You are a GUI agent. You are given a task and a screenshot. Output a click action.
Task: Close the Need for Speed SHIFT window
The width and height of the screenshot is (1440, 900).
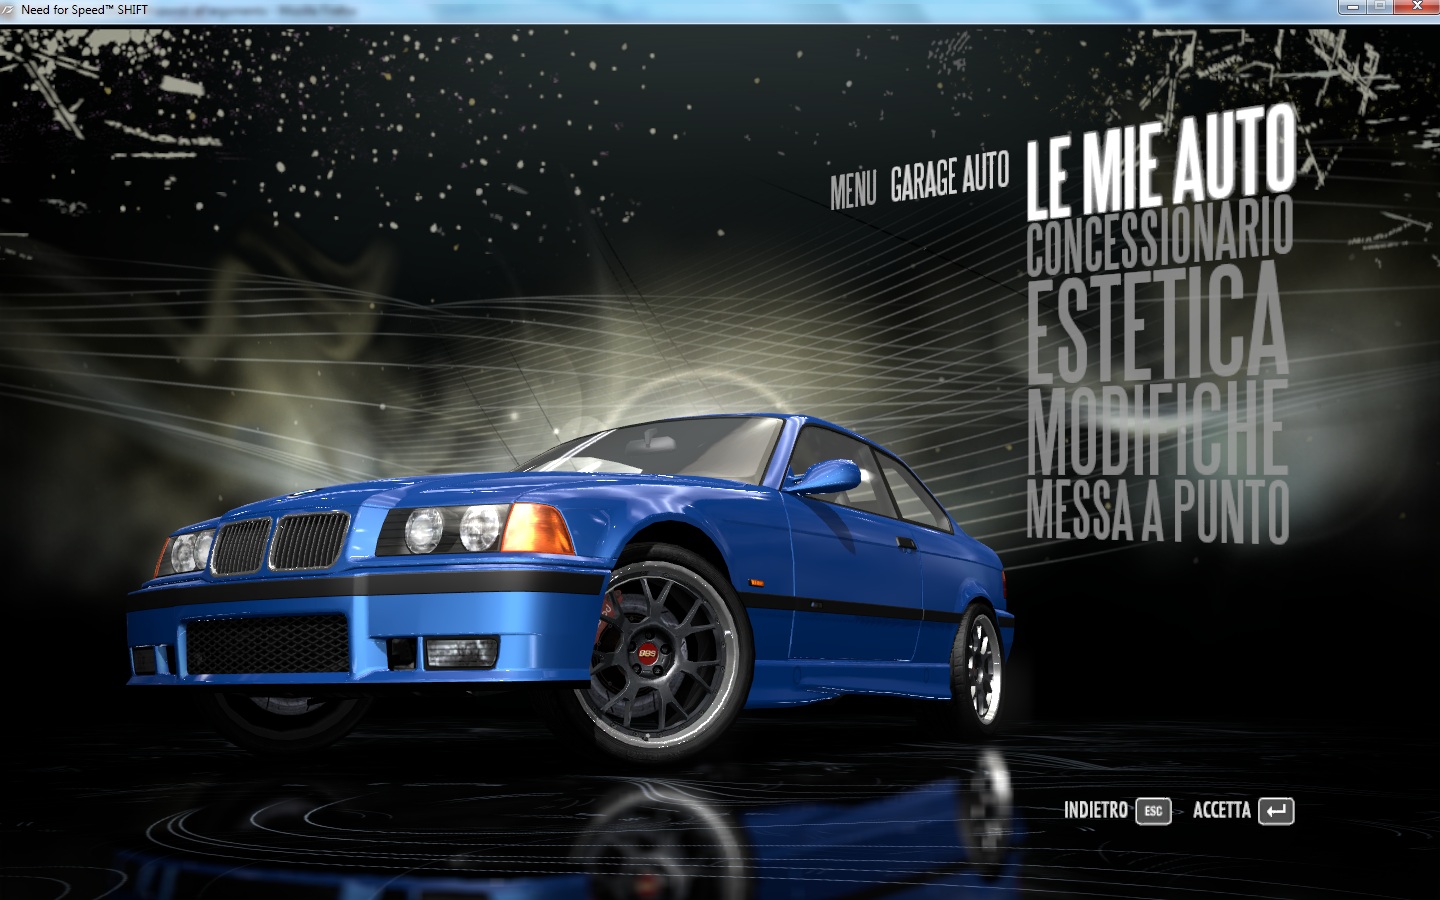[x=1417, y=7]
